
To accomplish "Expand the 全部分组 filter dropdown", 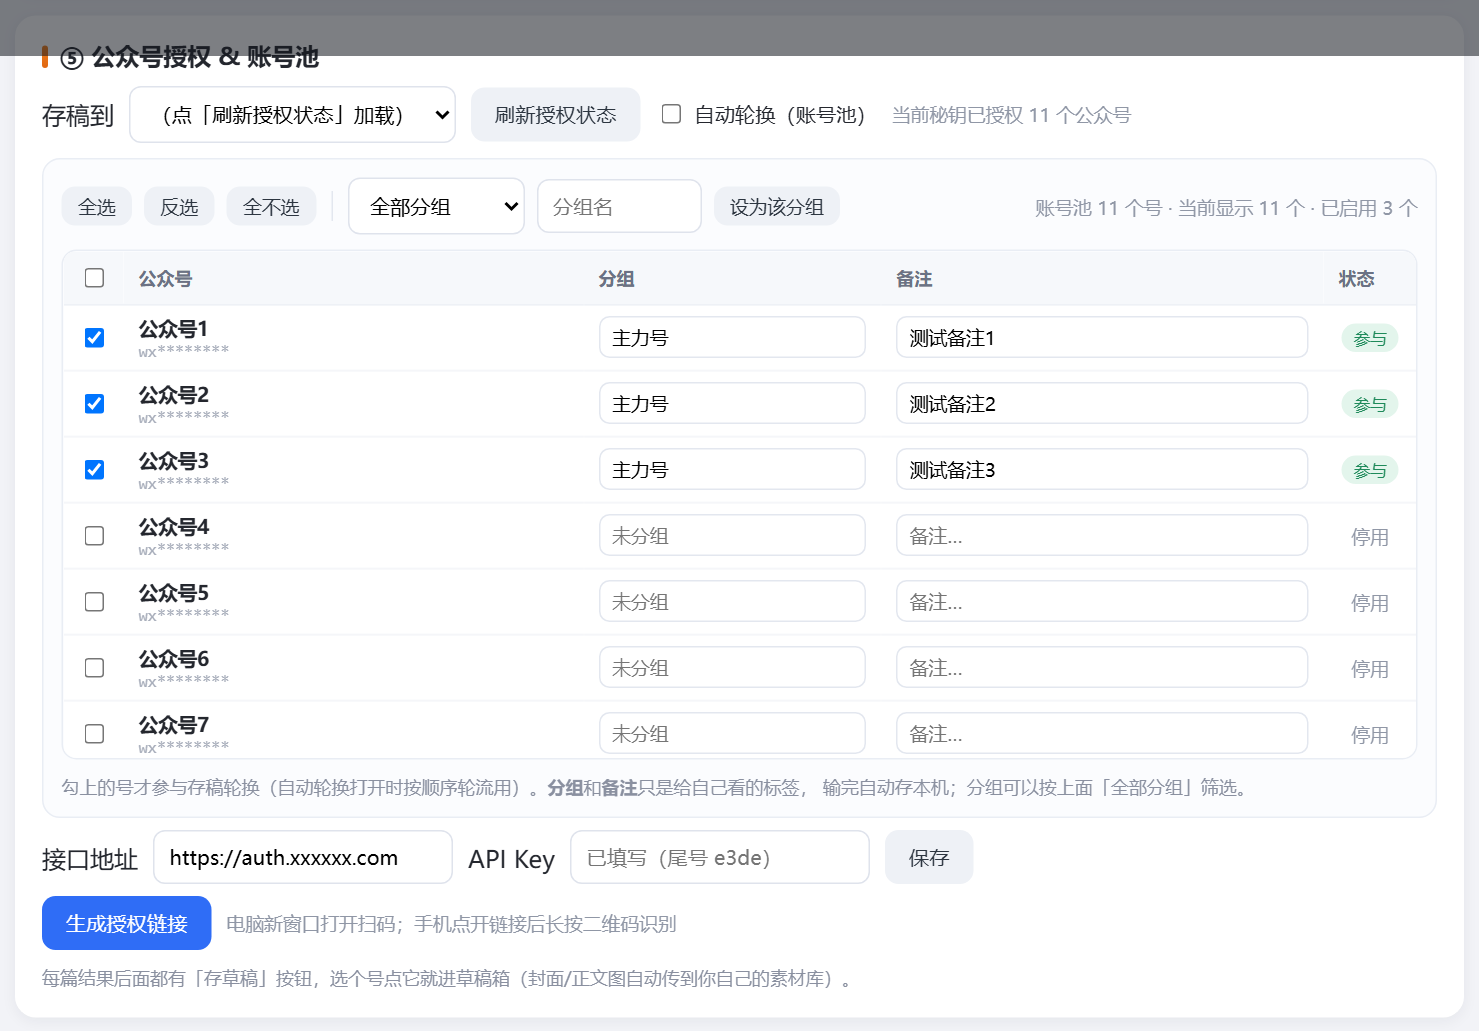I will (x=436, y=207).
